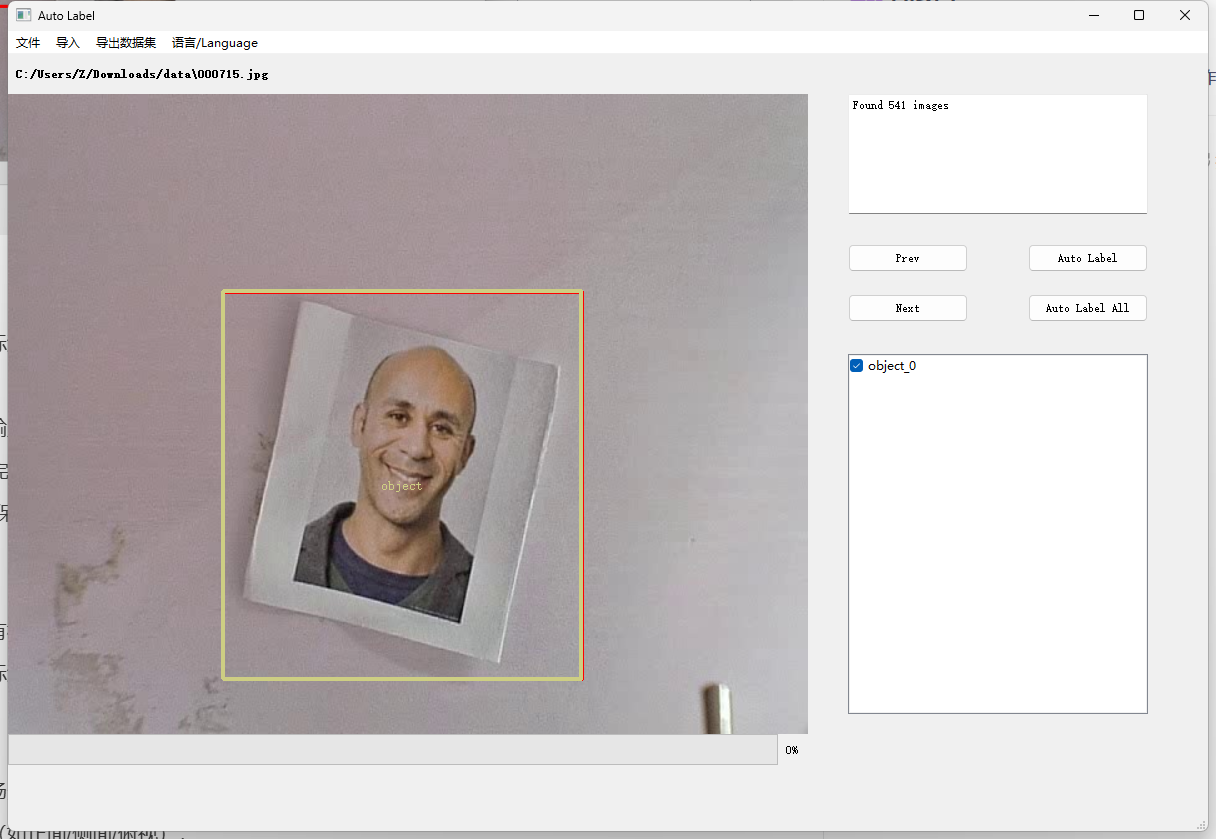Viewport: 1216px width, 839px height.
Task: Uncheck the object_0 checkbox
Action: [x=856, y=366]
